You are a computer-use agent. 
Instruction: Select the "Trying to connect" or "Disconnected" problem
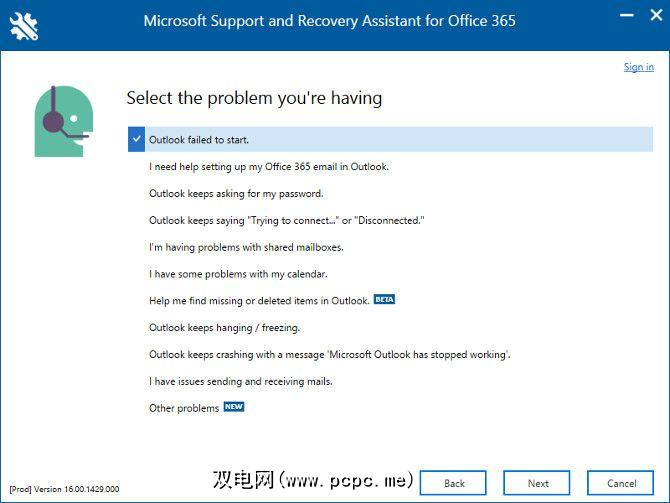point(287,220)
